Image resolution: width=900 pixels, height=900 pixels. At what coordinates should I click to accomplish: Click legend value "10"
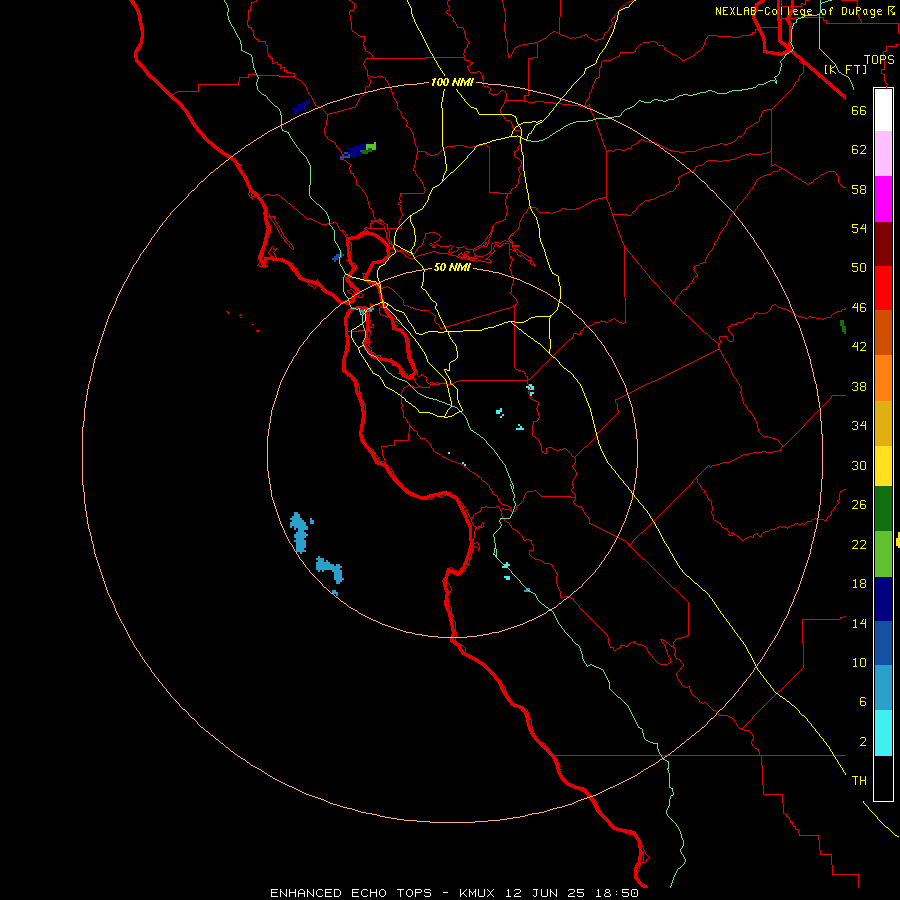coord(859,663)
